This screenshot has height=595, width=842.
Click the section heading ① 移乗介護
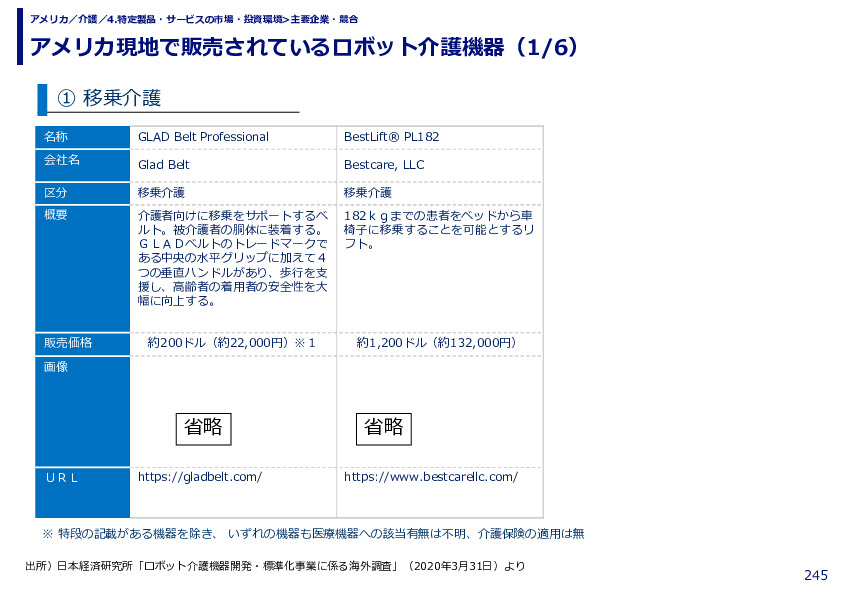coord(109,98)
